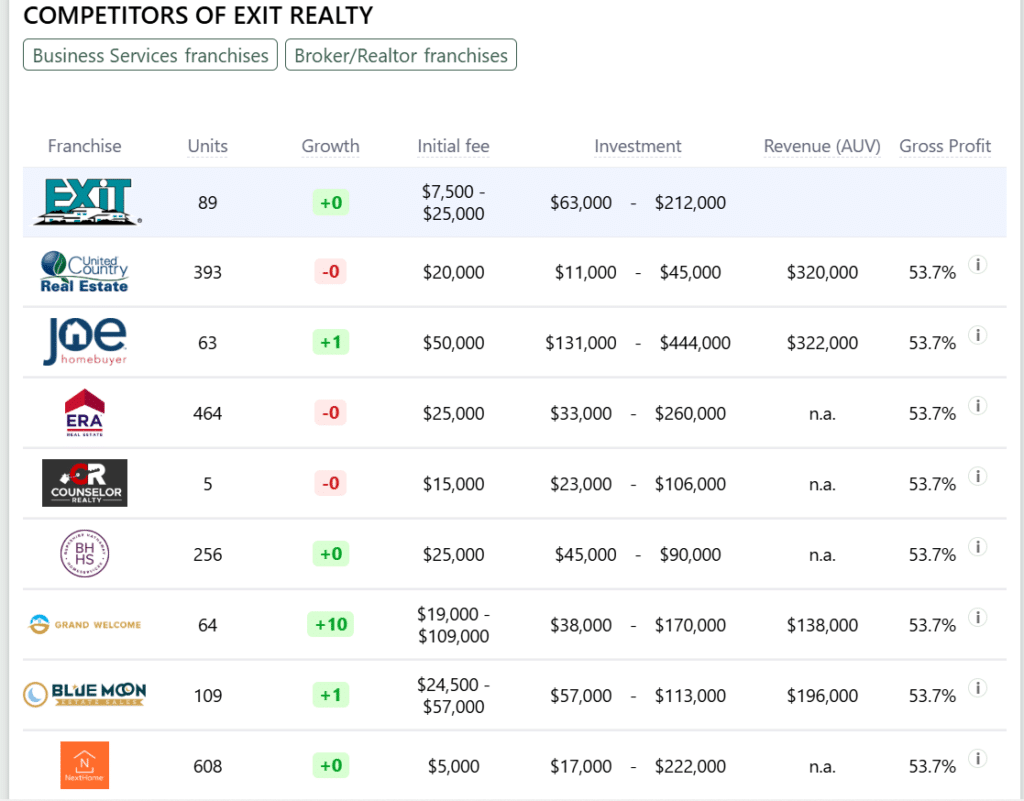Click the $138,000 revenue value

pos(822,625)
